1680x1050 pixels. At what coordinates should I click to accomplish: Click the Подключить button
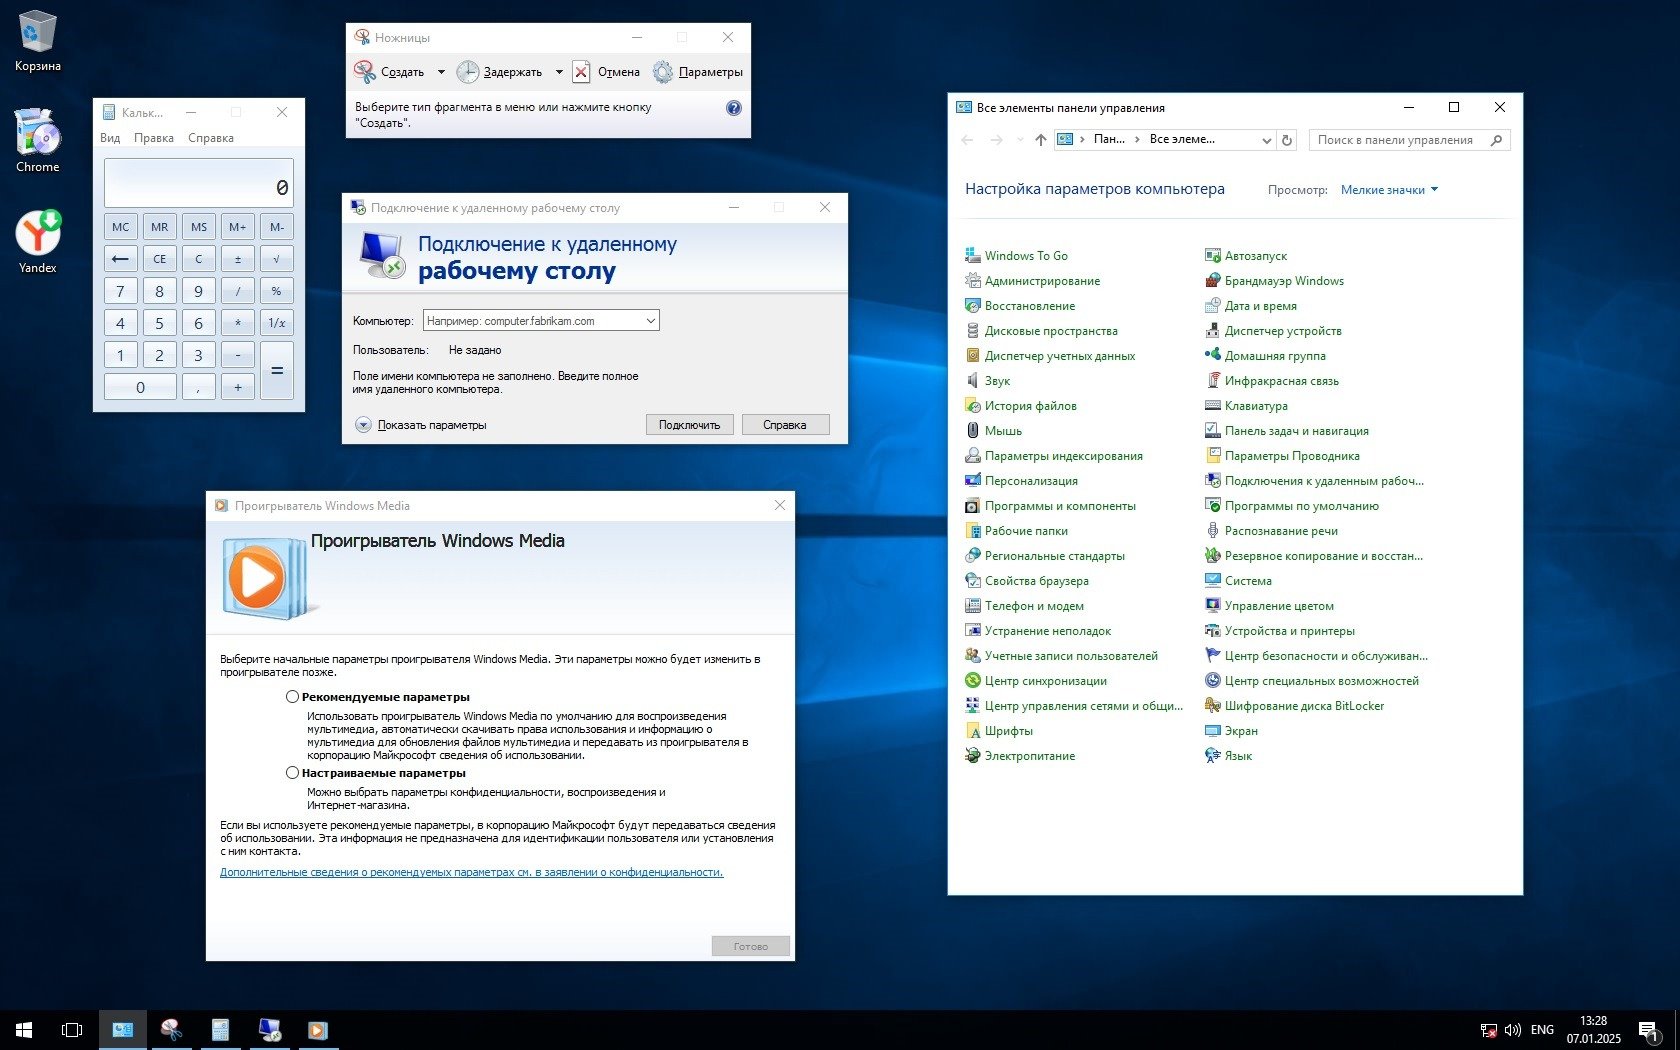click(689, 425)
